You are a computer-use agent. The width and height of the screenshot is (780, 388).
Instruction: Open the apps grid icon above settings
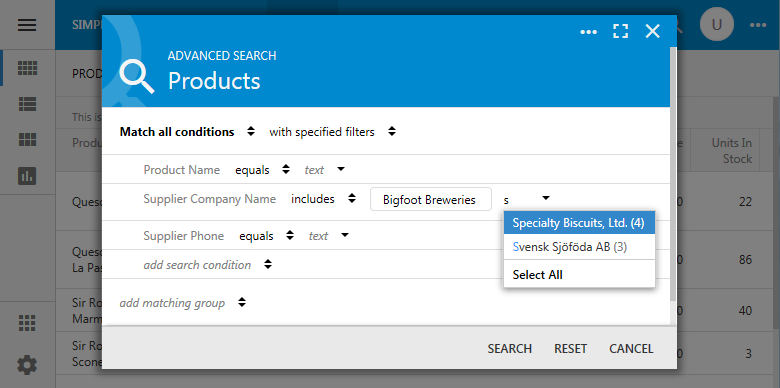click(x=27, y=323)
